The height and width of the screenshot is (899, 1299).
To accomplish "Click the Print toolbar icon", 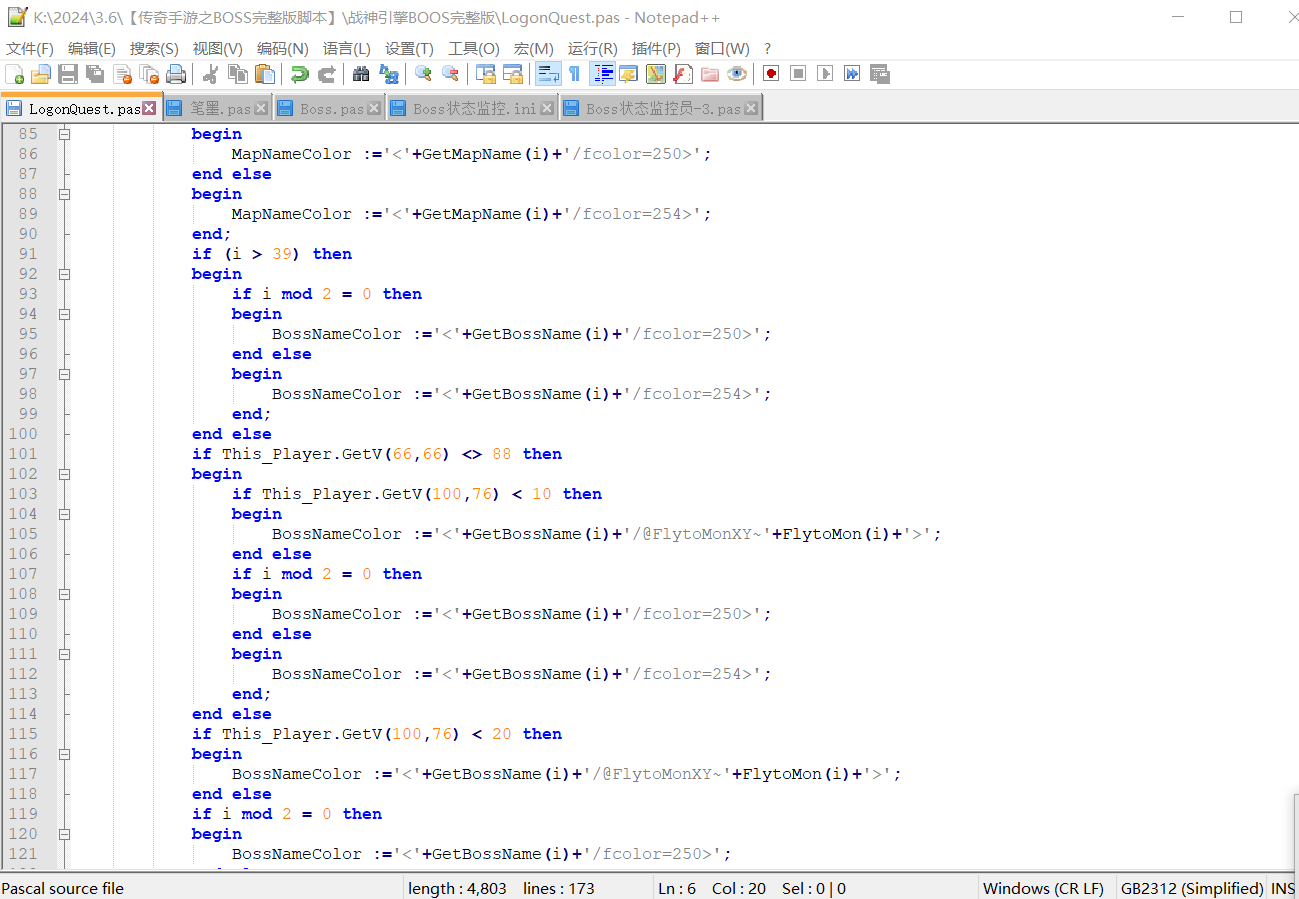I will (176, 74).
